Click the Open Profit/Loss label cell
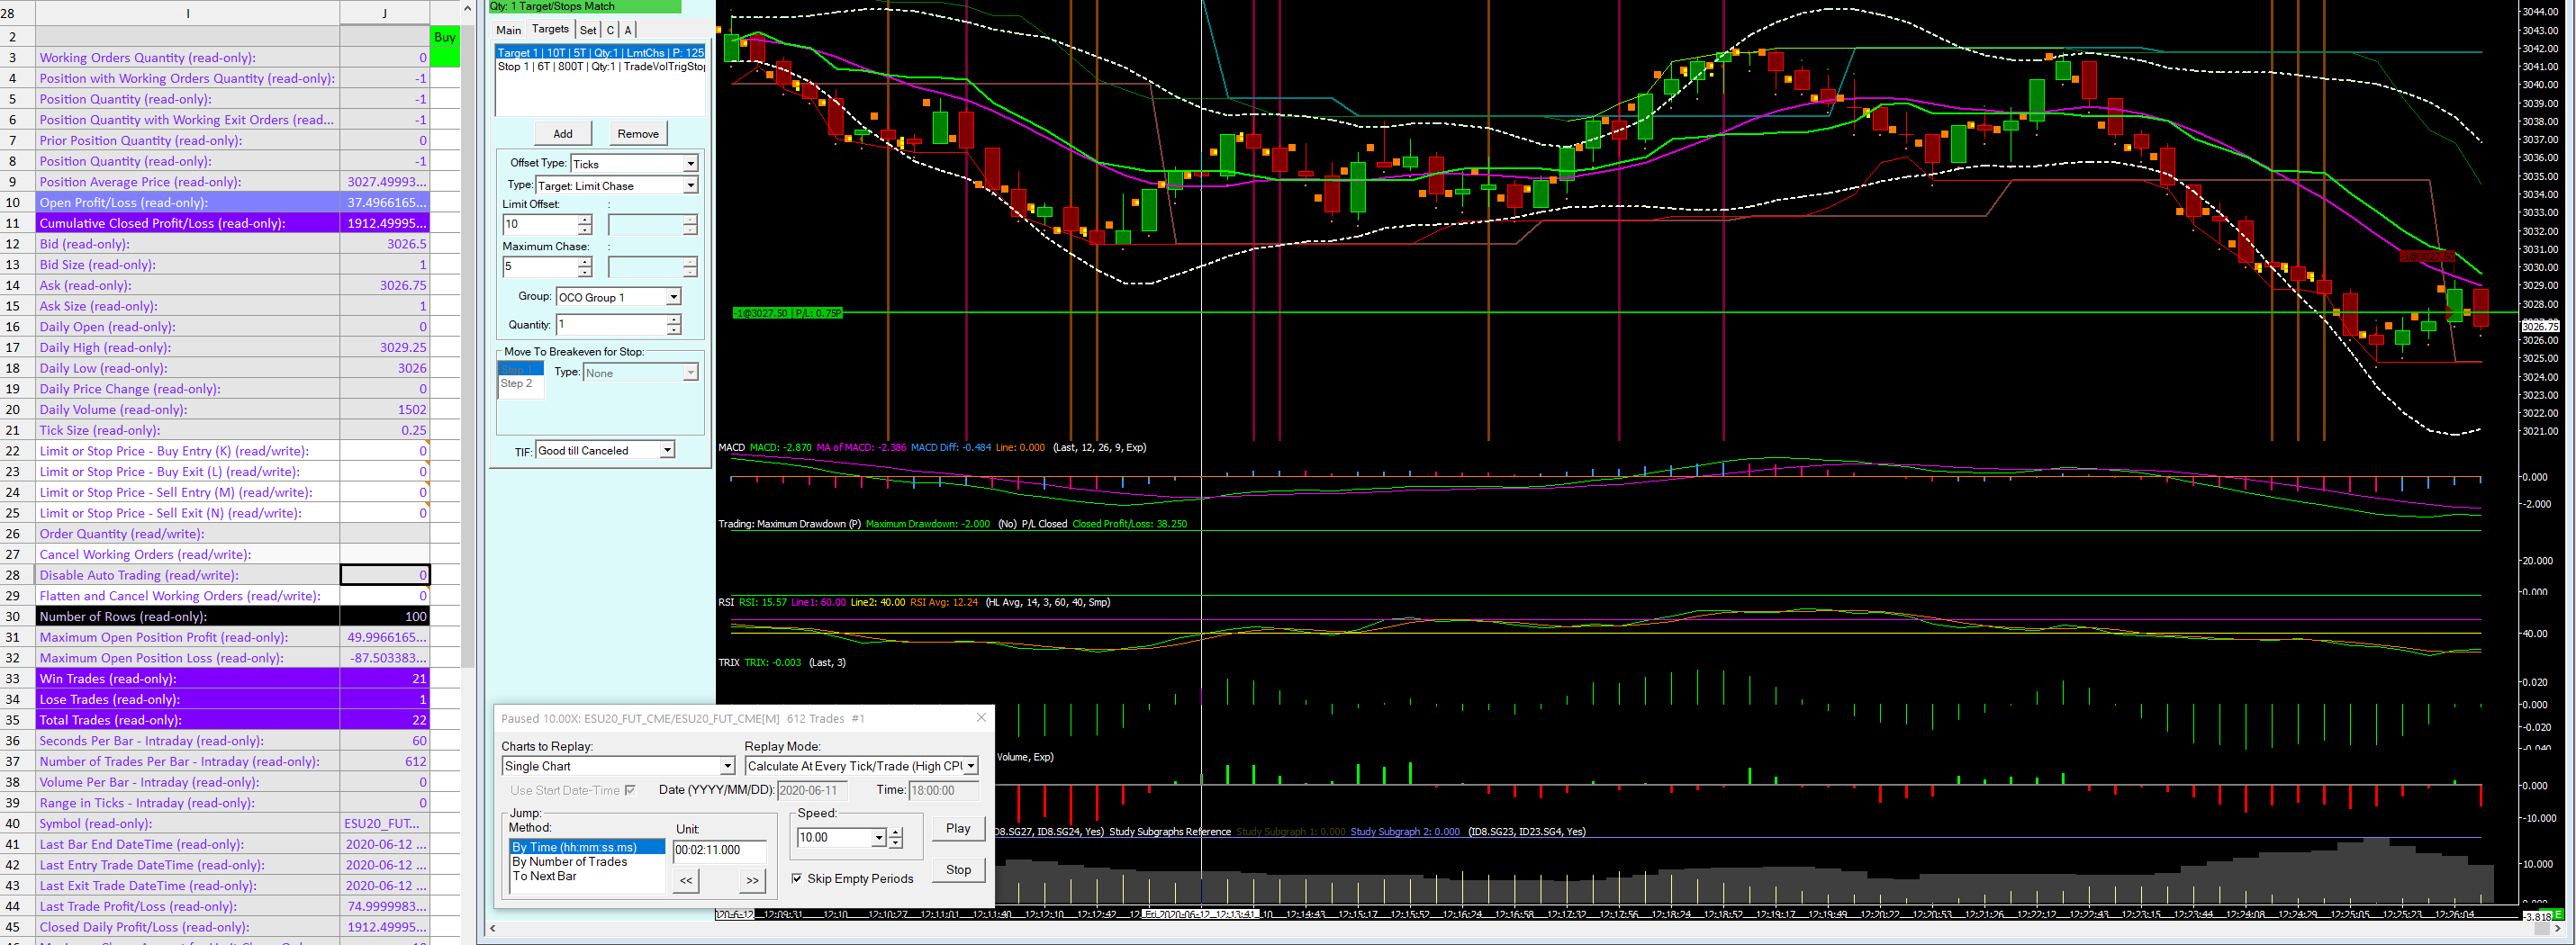 point(188,202)
